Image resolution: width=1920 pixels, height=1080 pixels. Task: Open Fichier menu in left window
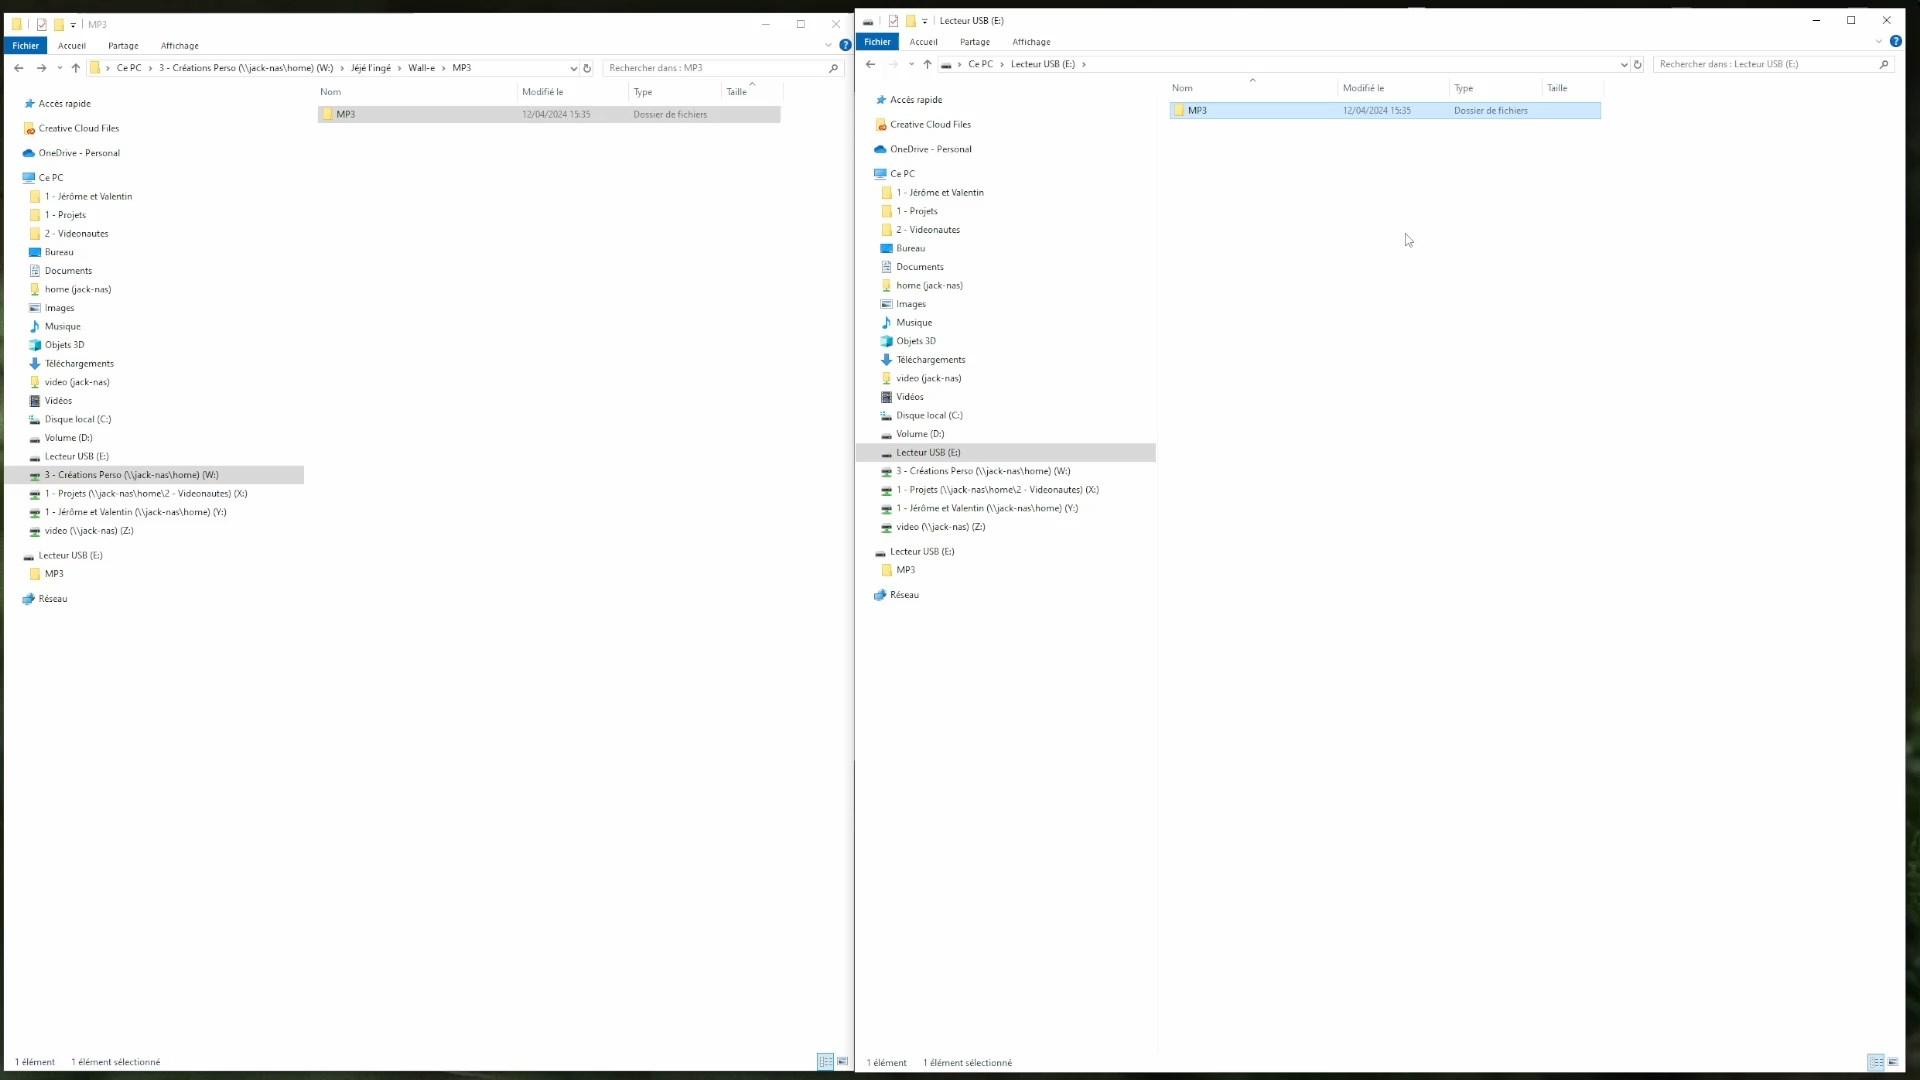coord(25,45)
